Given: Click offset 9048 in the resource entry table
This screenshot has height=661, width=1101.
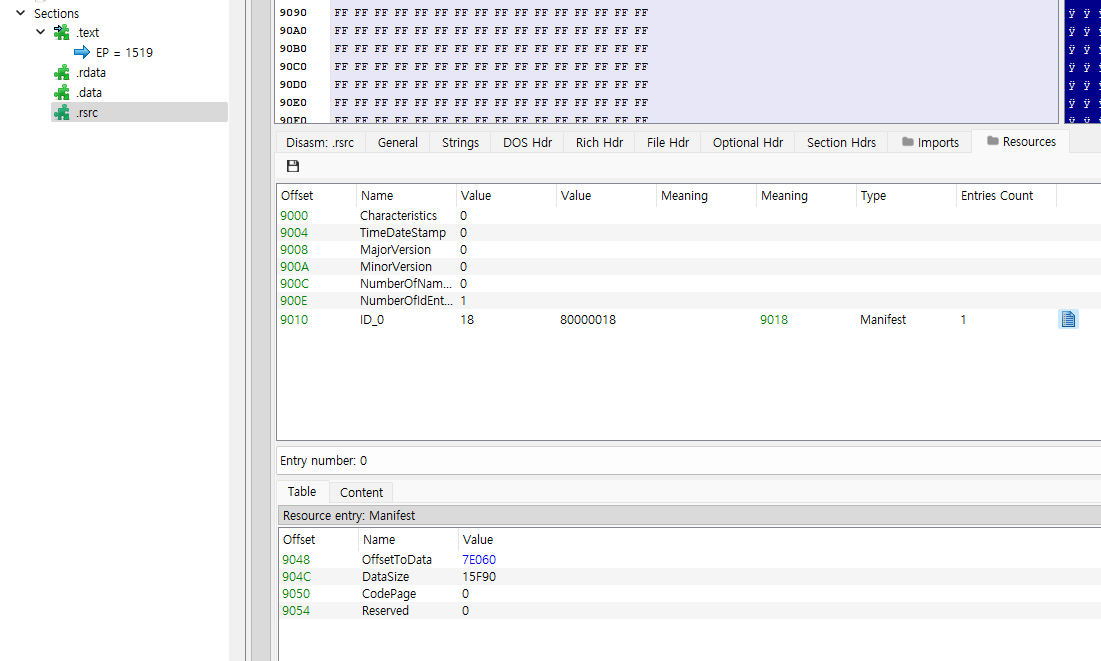Looking at the screenshot, I should [x=296, y=560].
